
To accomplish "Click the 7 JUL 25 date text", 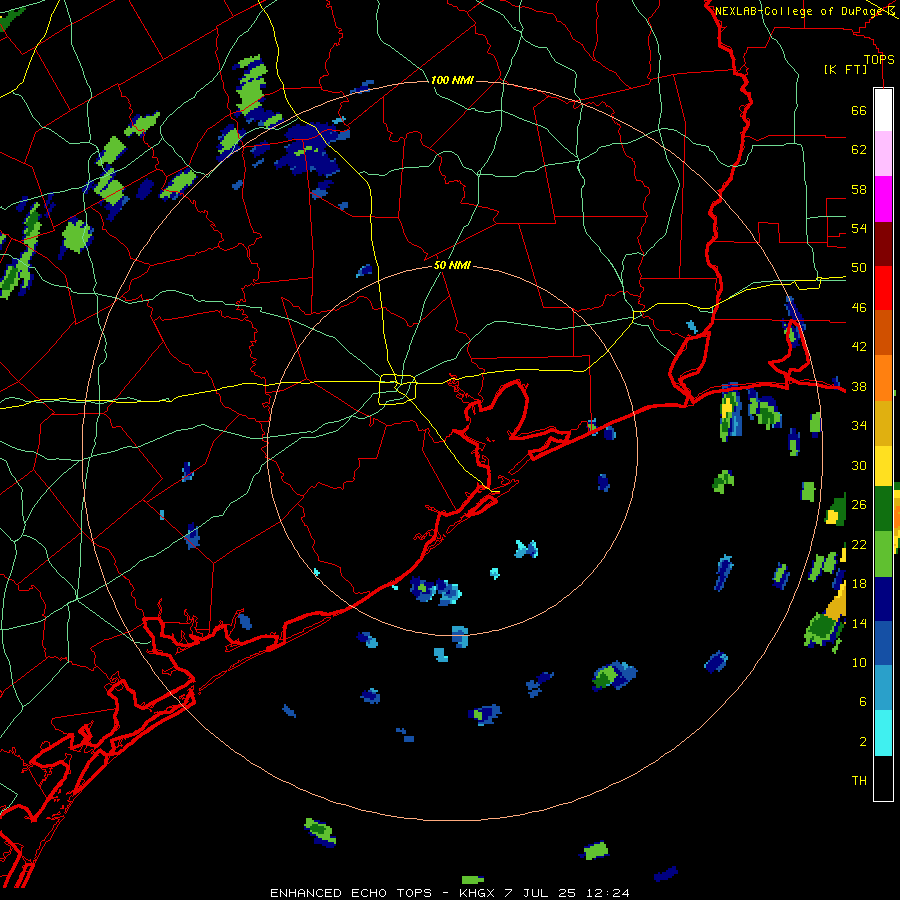I will tap(540, 893).
